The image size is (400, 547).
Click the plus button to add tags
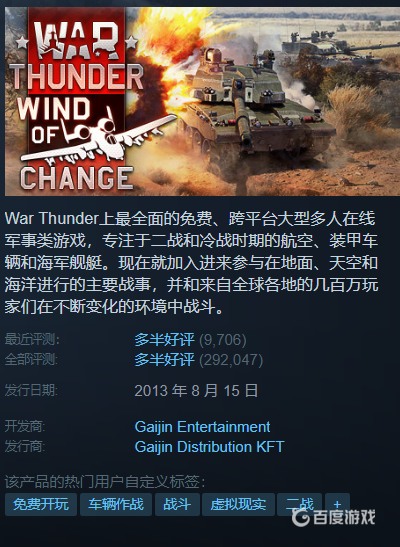[x=337, y=504]
